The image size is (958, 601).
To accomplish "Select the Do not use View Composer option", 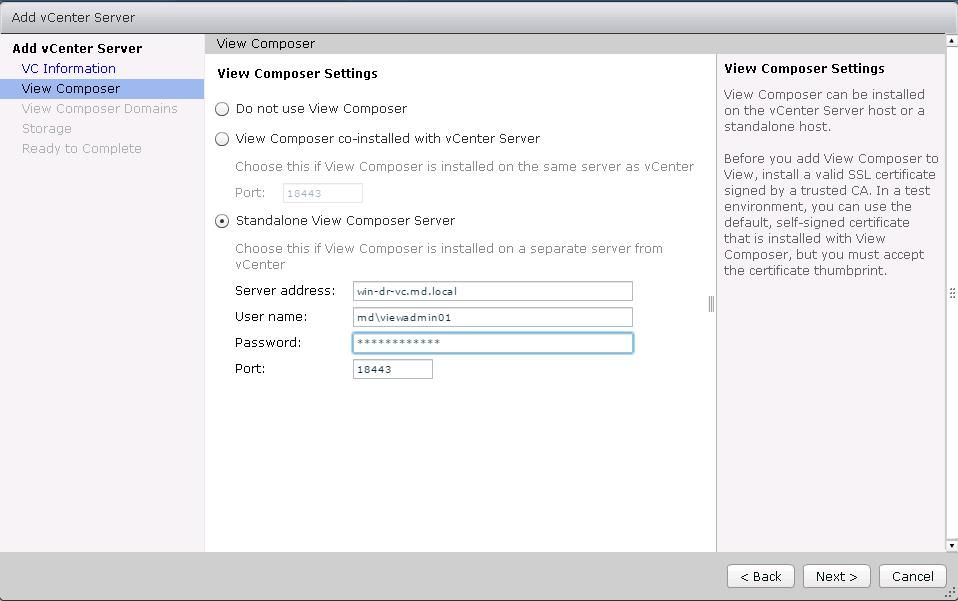I will click(222, 108).
